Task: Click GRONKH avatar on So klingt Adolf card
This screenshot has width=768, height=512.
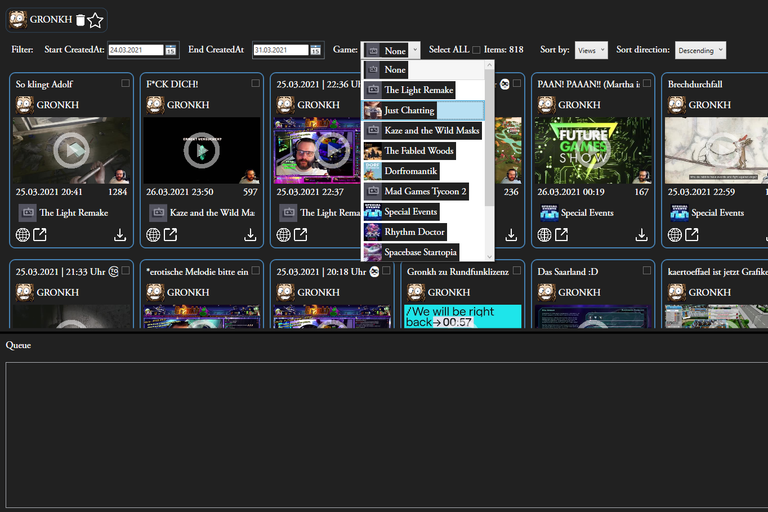Action: 24,105
